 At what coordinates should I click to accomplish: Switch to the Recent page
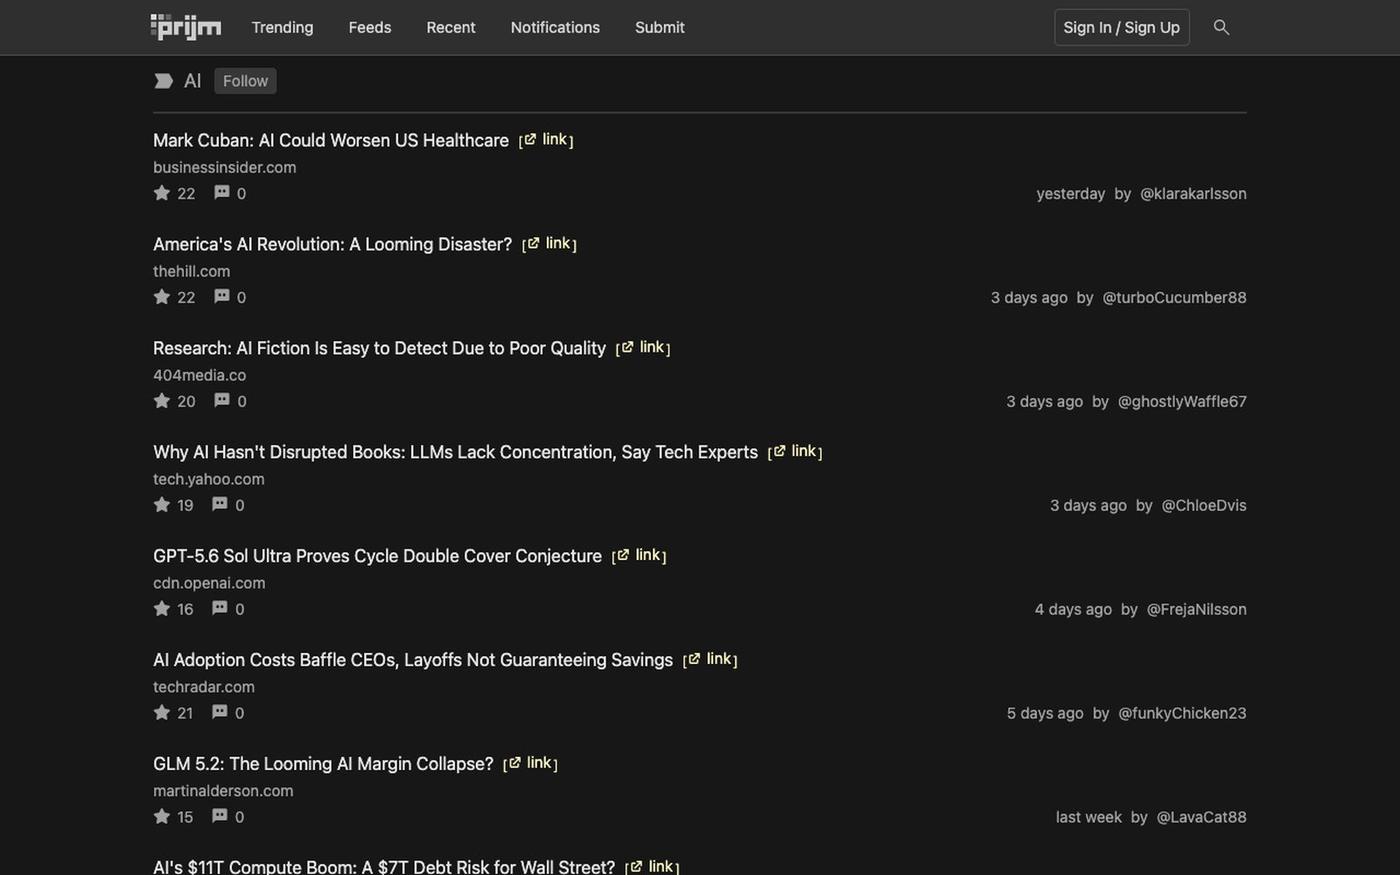(x=451, y=27)
